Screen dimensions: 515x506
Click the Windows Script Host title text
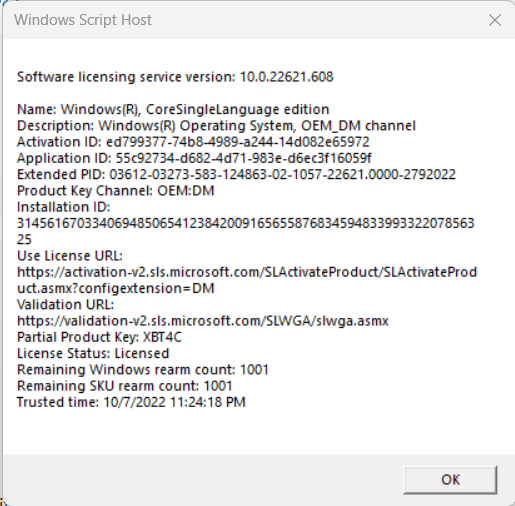coord(83,20)
